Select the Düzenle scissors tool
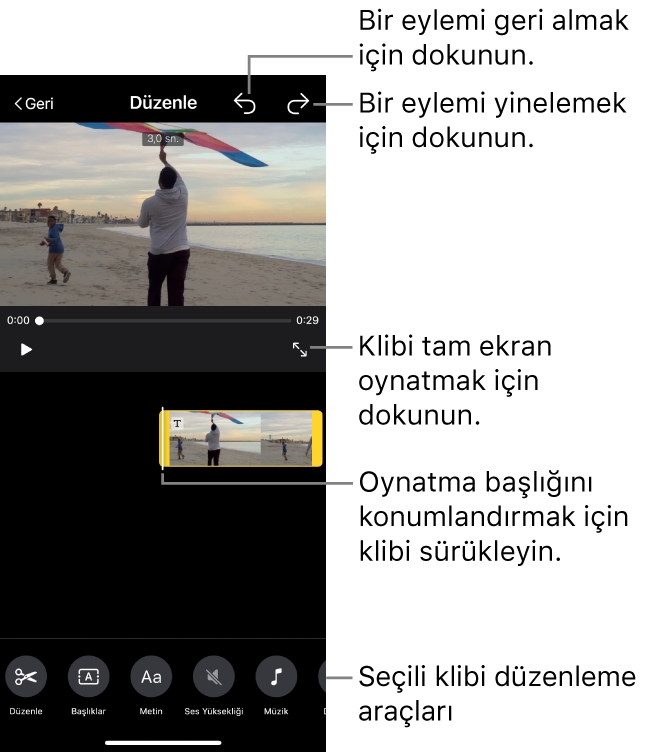The width and height of the screenshot is (652, 753). 26,677
